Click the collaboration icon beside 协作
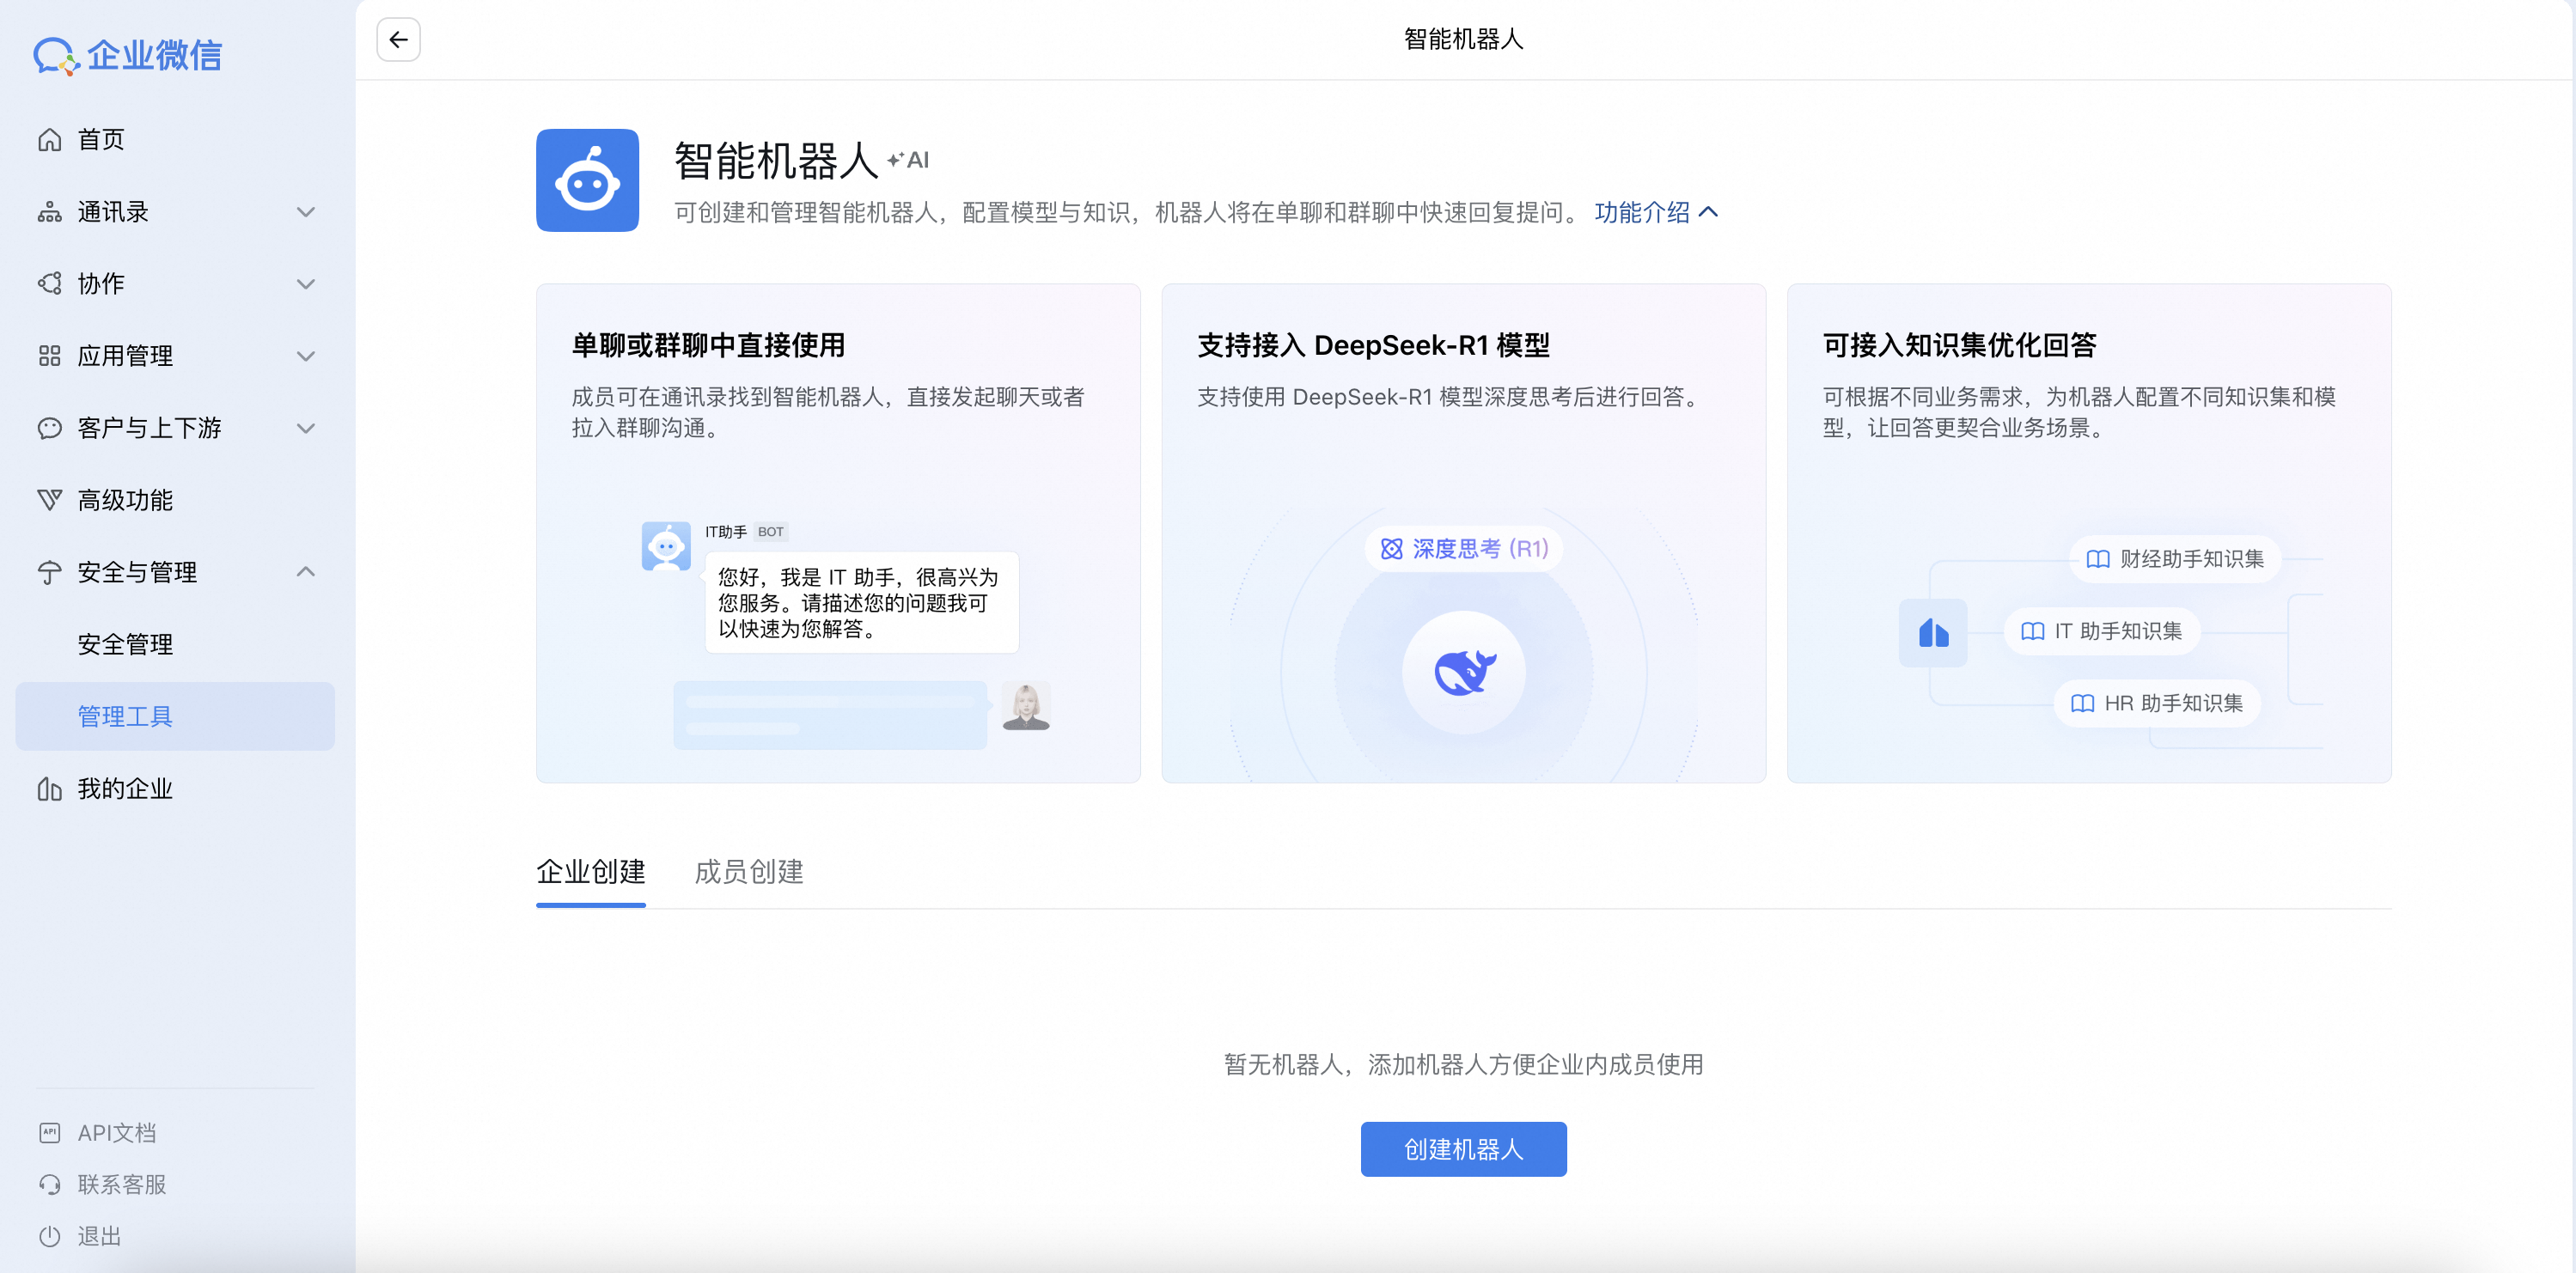The image size is (2576, 1273). (x=50, y=284)
